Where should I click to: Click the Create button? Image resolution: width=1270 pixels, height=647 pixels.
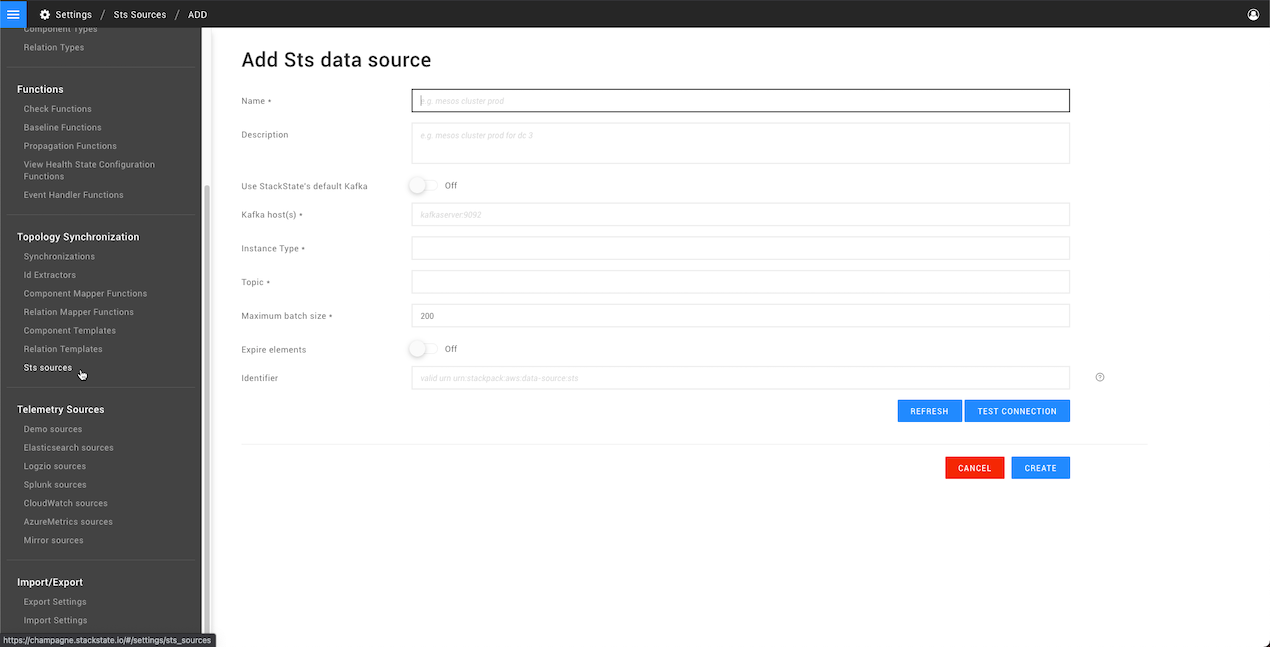[x=1040, y=468]
